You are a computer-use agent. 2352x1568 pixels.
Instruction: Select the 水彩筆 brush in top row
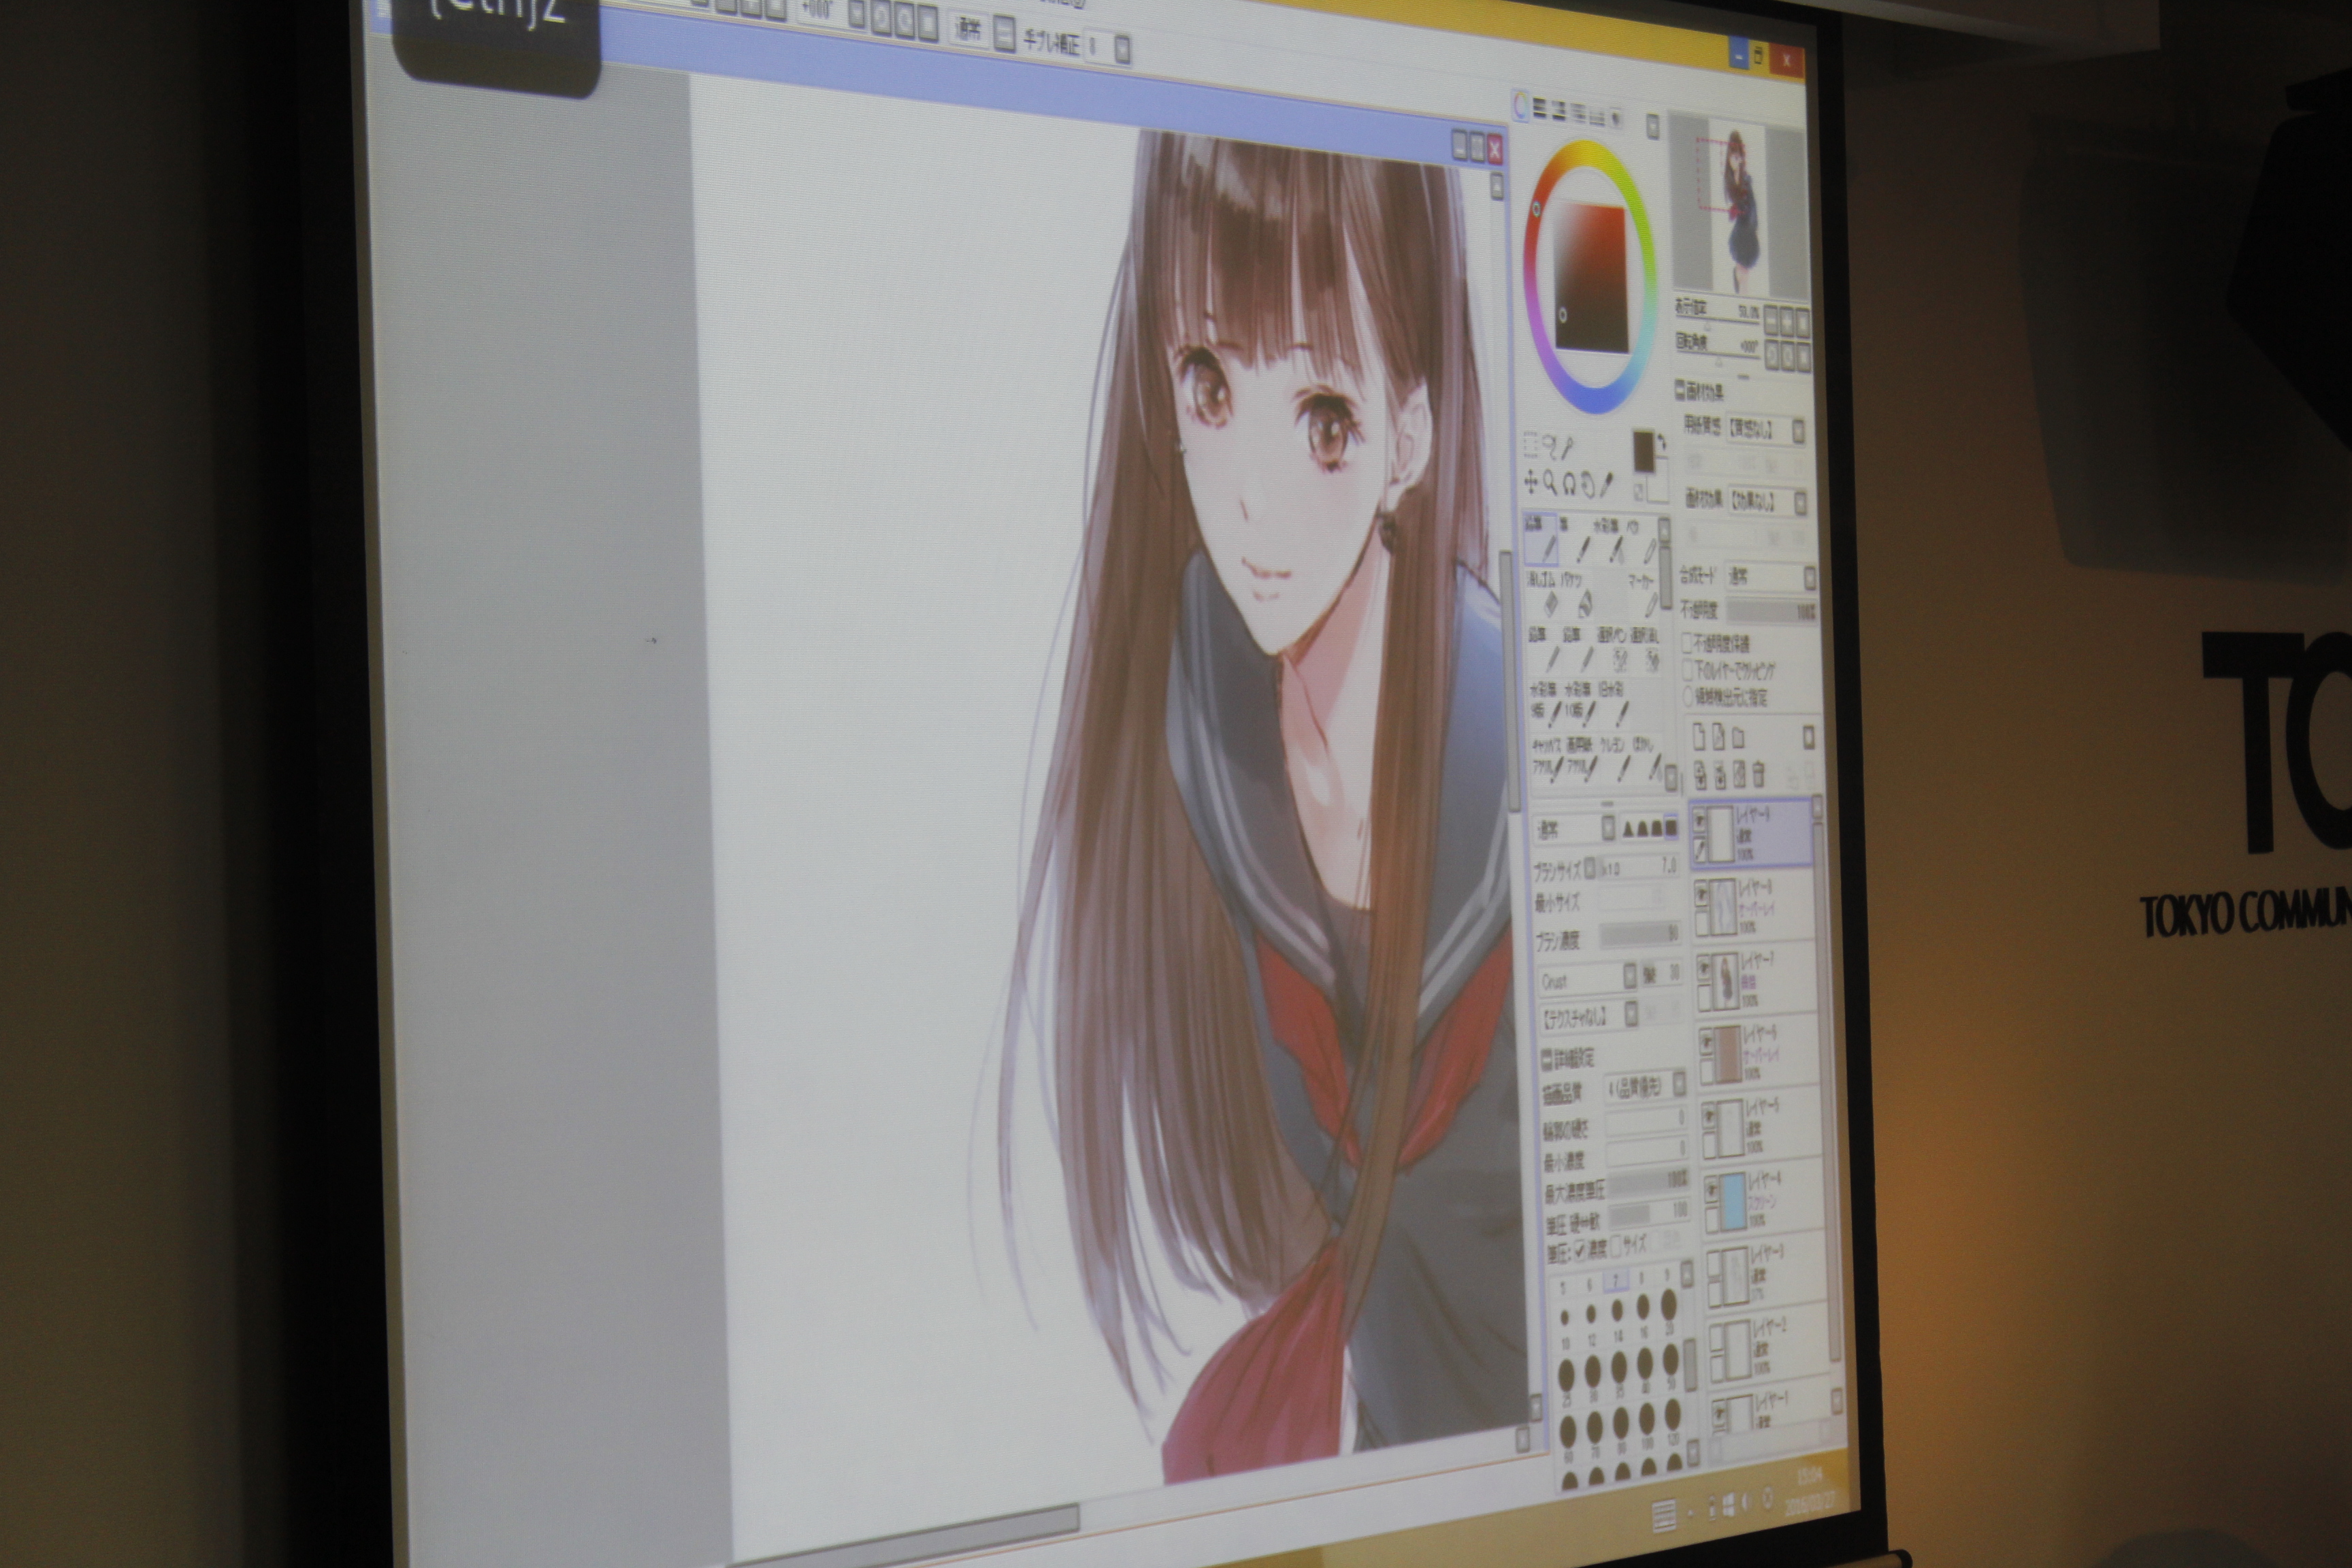point(1609,540)
